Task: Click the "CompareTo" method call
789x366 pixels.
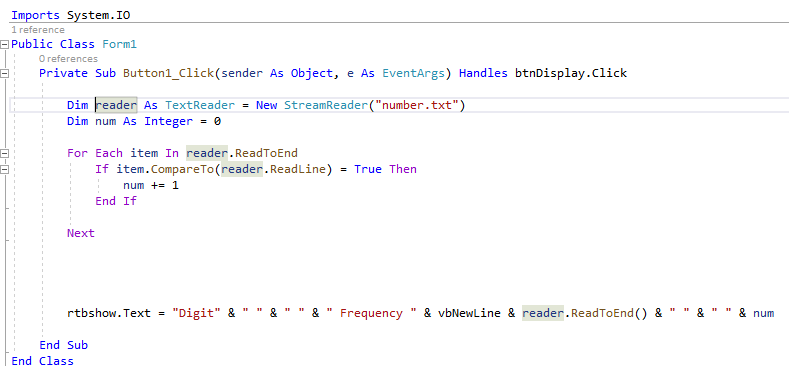Action: pos(183,169)
